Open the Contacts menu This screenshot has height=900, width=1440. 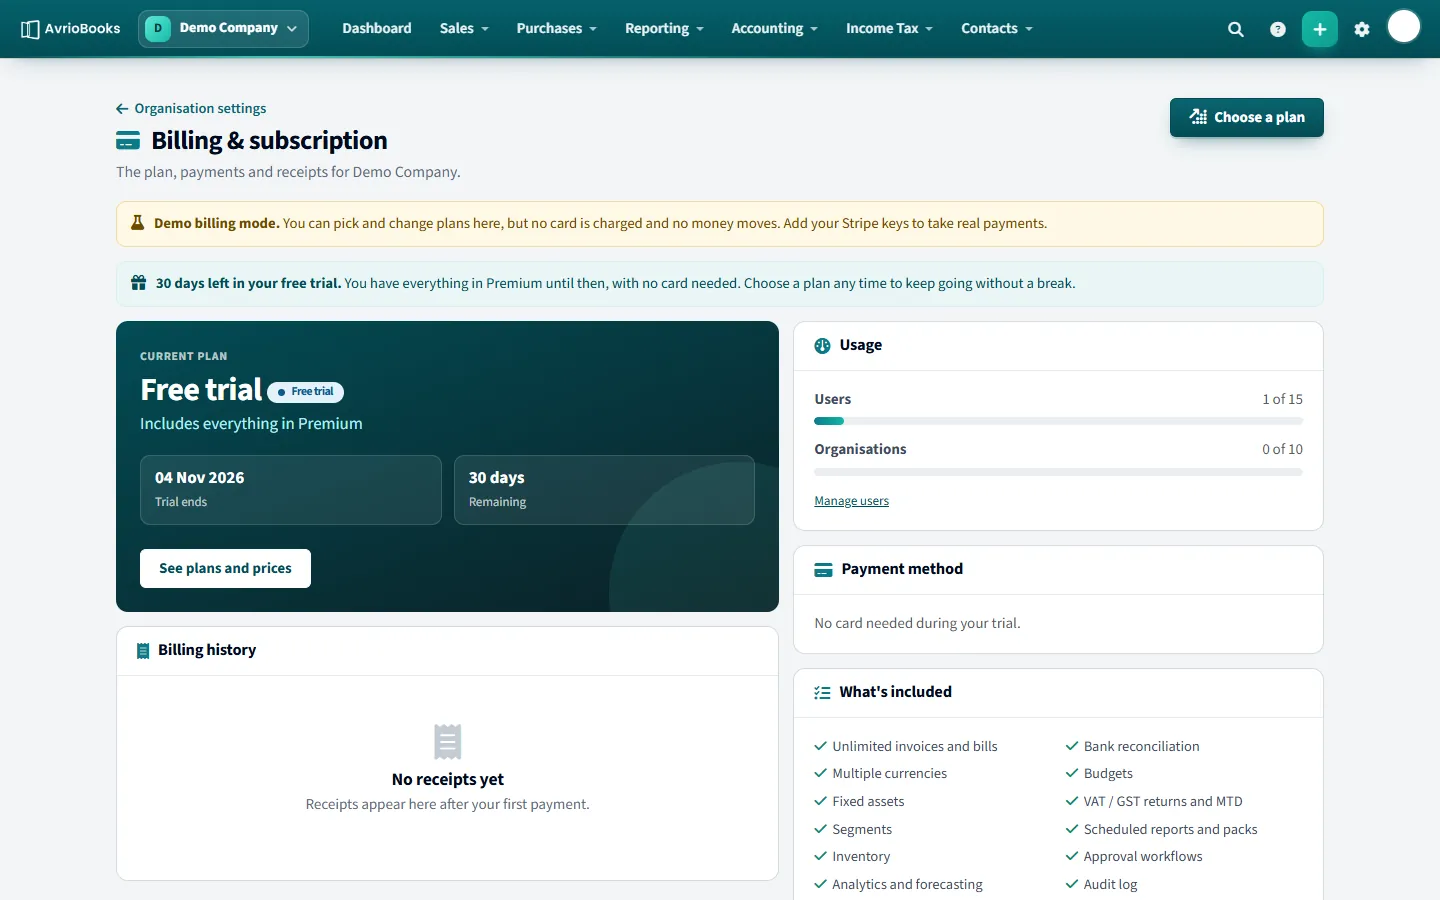click(997, 29)
